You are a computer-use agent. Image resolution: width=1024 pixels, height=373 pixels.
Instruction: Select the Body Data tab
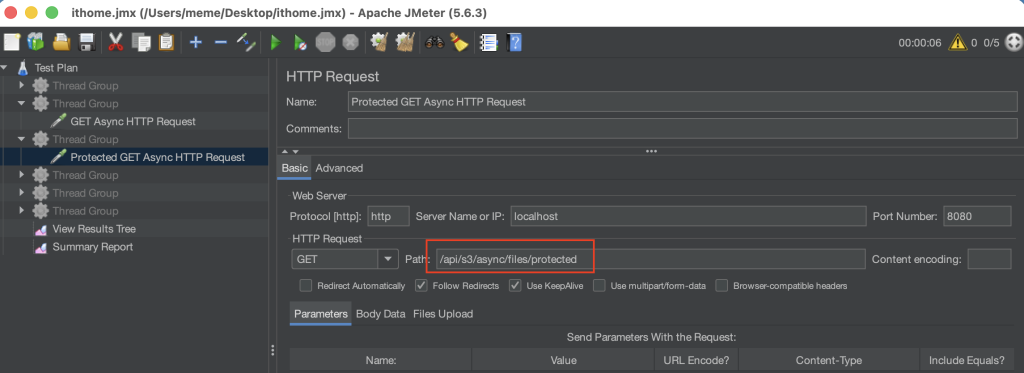(381, 314)
